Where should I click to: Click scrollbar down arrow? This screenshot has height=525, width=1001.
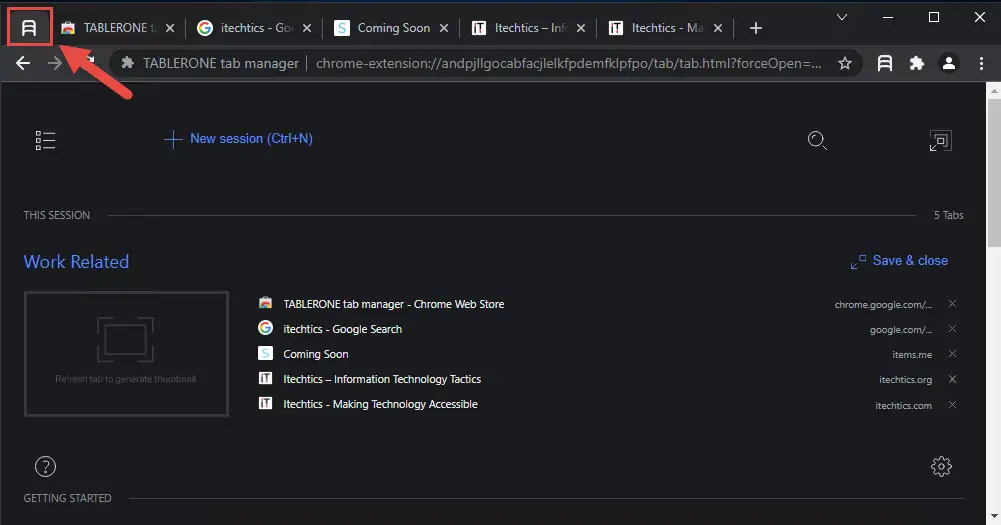click(x=994, y=516)
